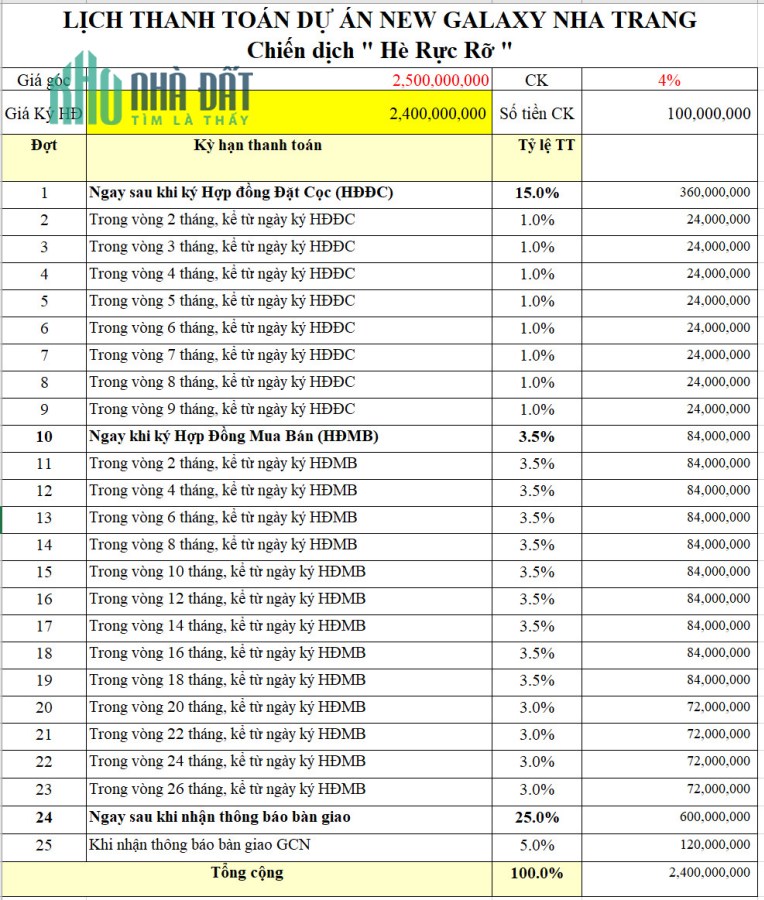Click Trong vòng 7 tháng, kể từ ngày ký HĐĐC
This screenshot has height=900, width=764.
pyautogui.click(x=222, y=355)
